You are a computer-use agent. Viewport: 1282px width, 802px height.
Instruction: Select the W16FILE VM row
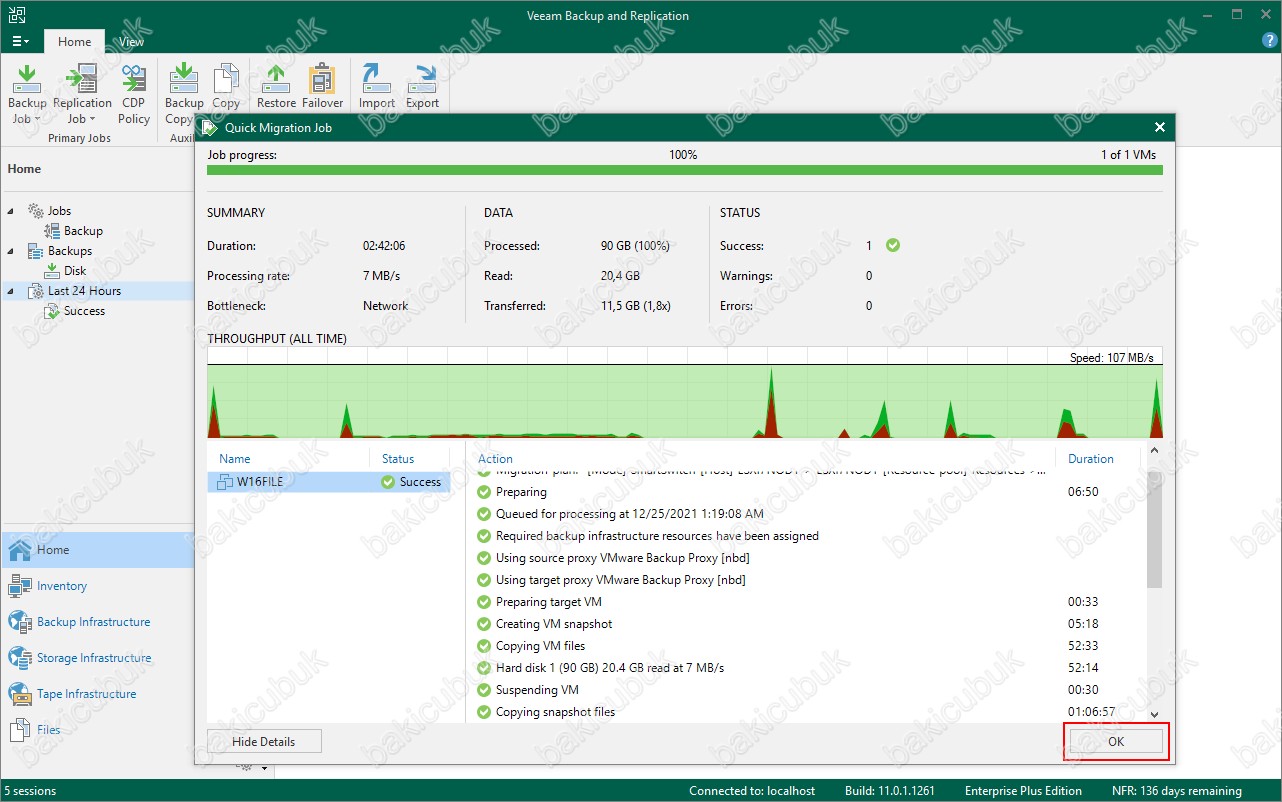pyautogui.click(x=328, y=482)
